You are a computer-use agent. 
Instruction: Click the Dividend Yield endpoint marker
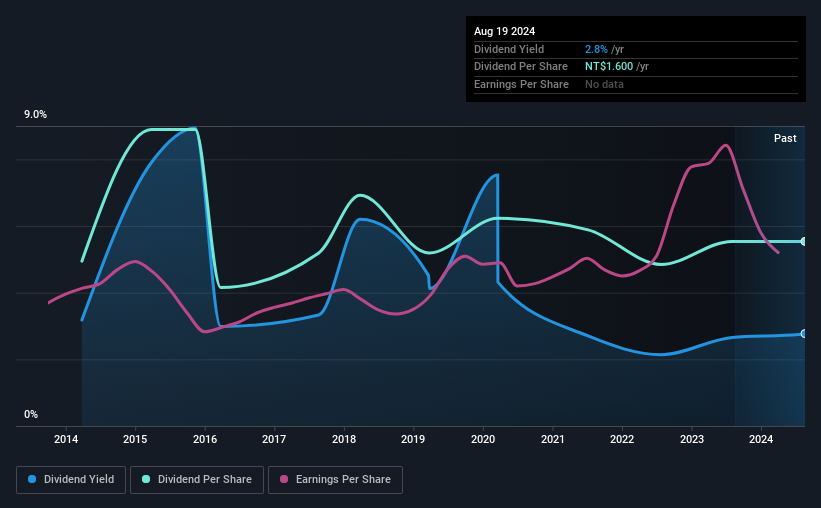click(804, 334)
